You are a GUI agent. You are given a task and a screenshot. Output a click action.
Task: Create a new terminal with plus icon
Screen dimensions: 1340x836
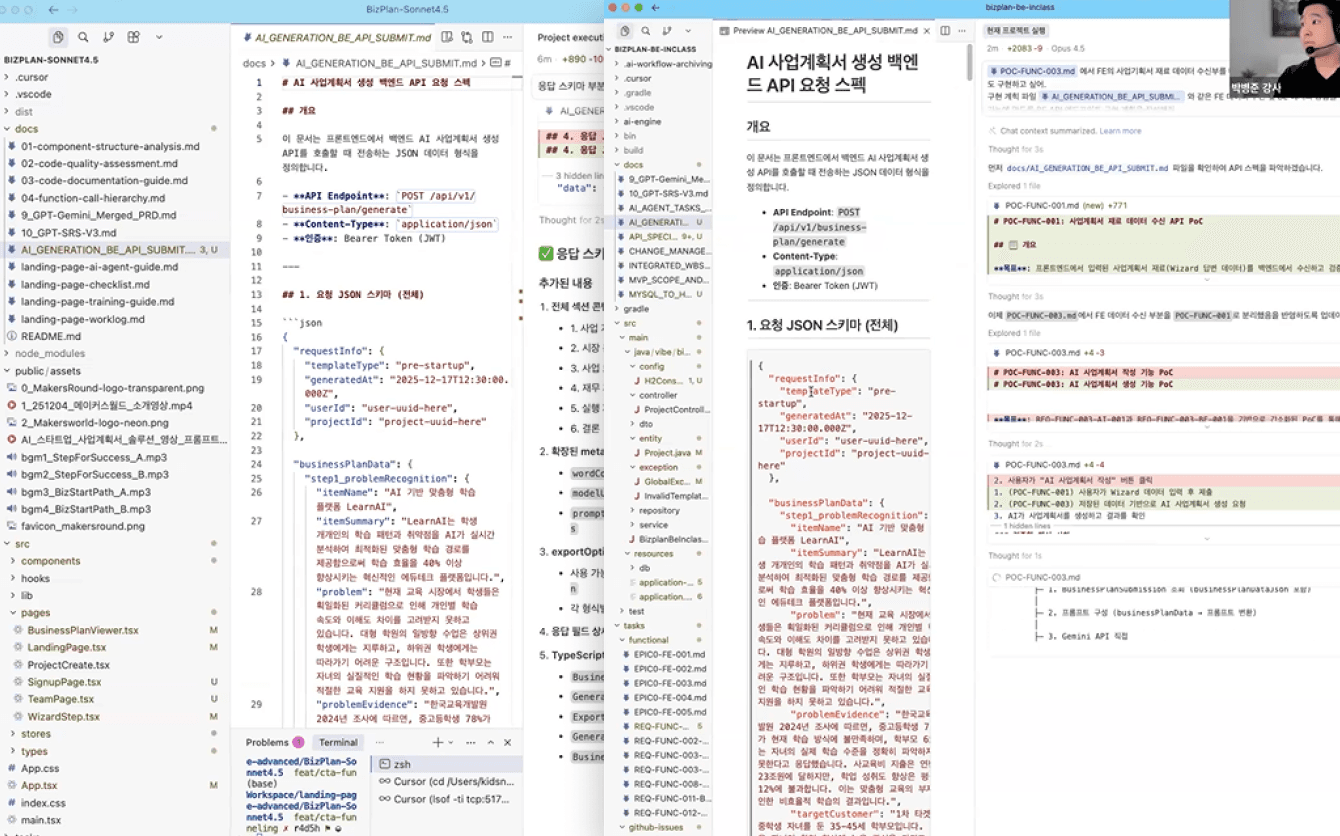(x=437, y=742)
